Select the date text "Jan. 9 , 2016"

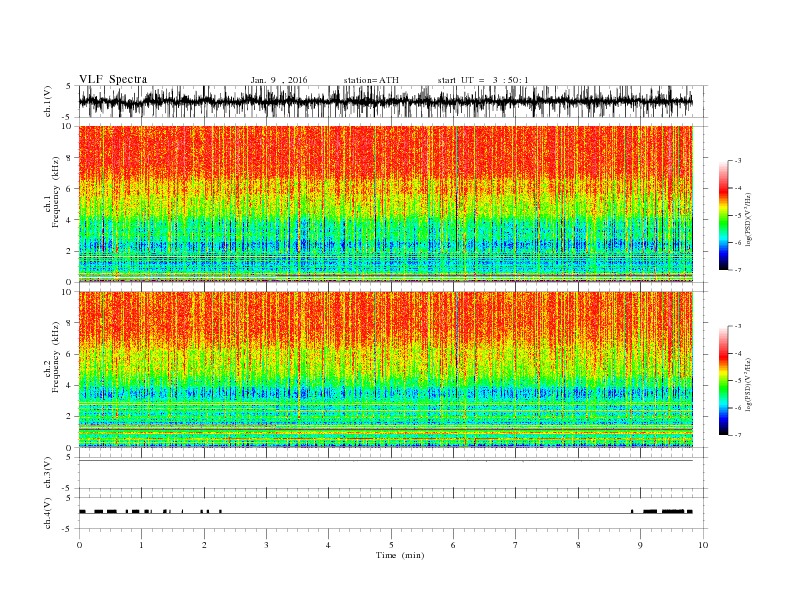click(x=279, y=80)
